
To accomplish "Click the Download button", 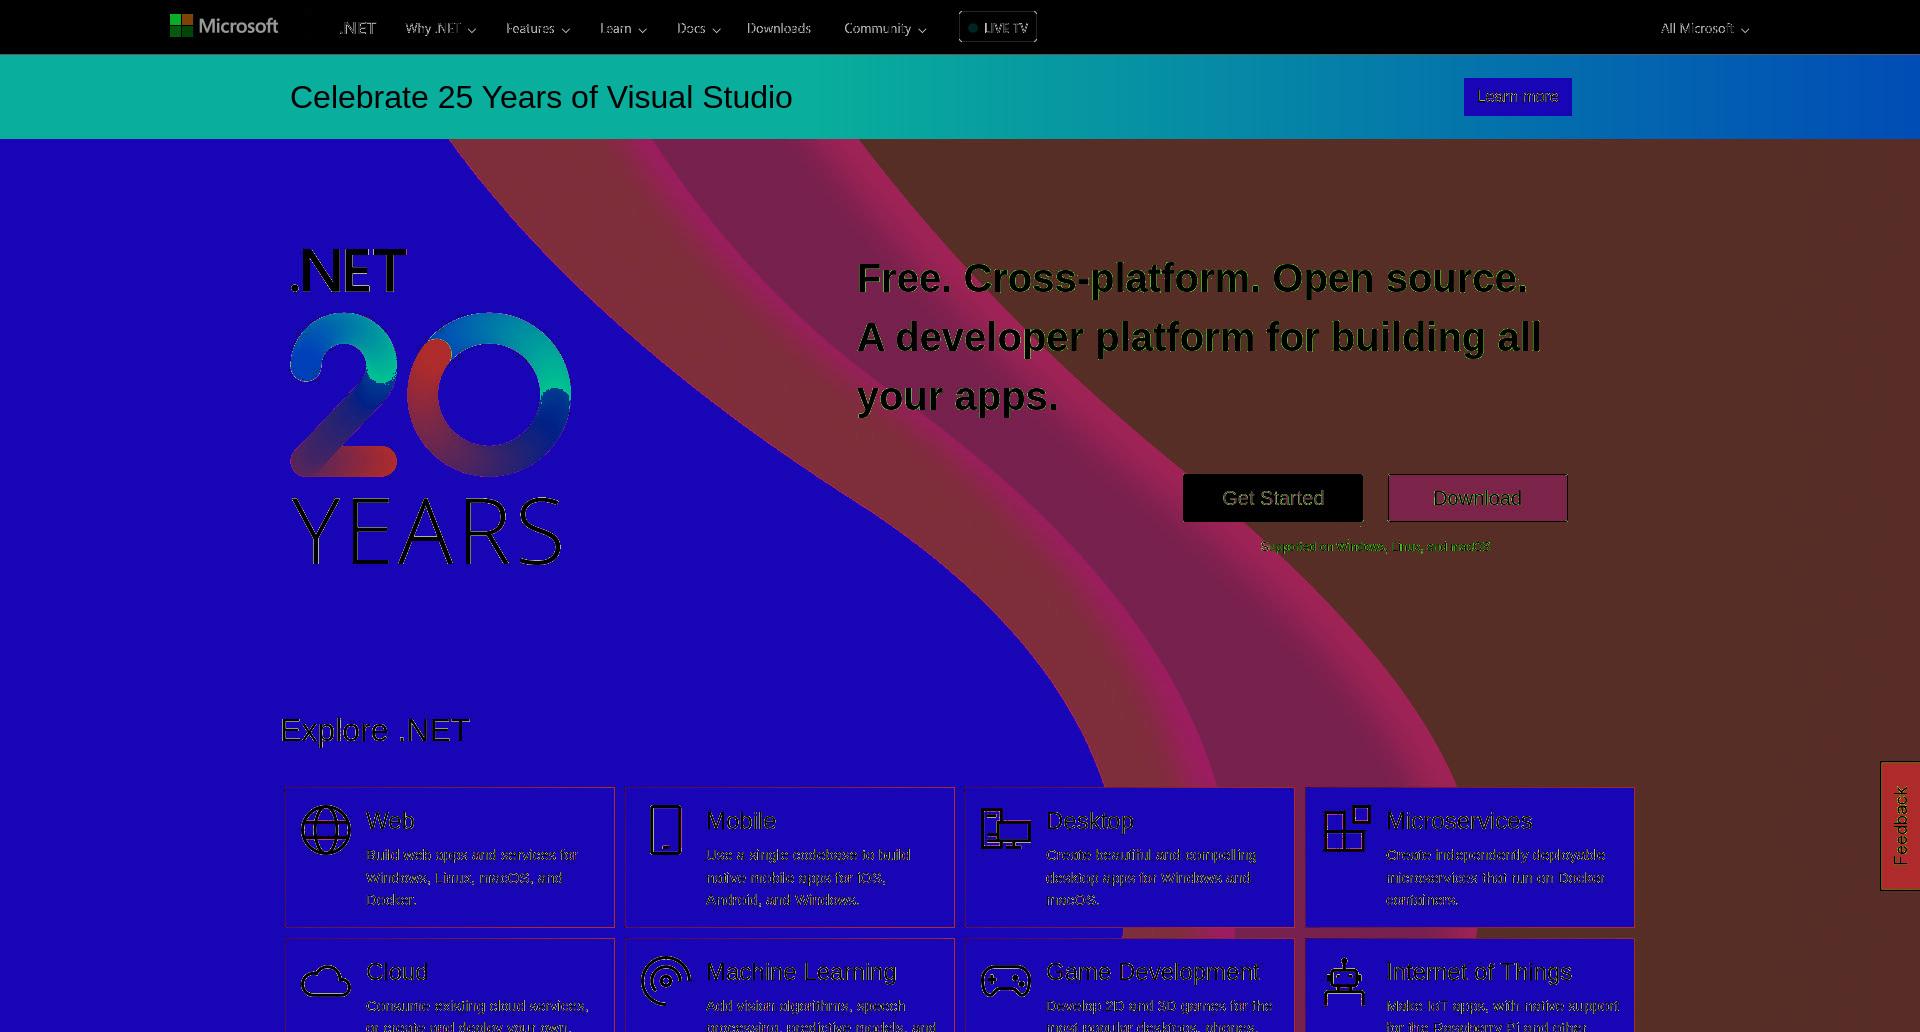I will [x=1477, y=498].
